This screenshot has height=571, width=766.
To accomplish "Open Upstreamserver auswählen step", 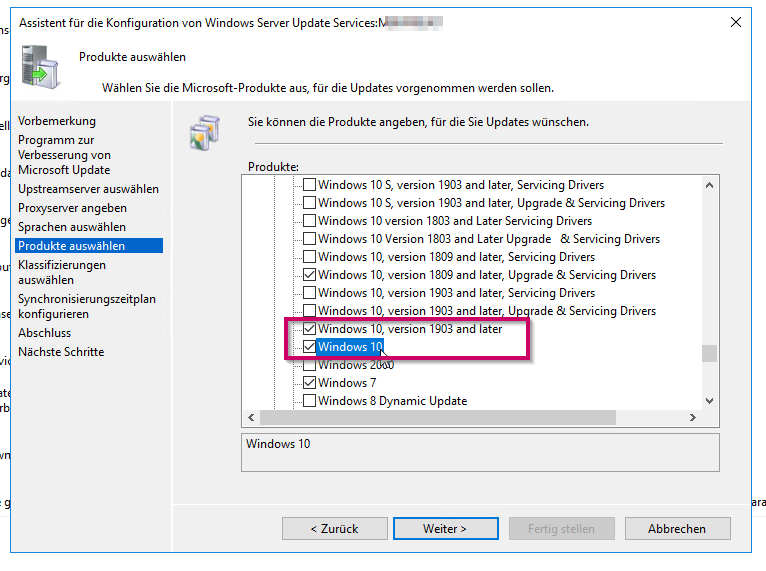I will click(88, 189).
